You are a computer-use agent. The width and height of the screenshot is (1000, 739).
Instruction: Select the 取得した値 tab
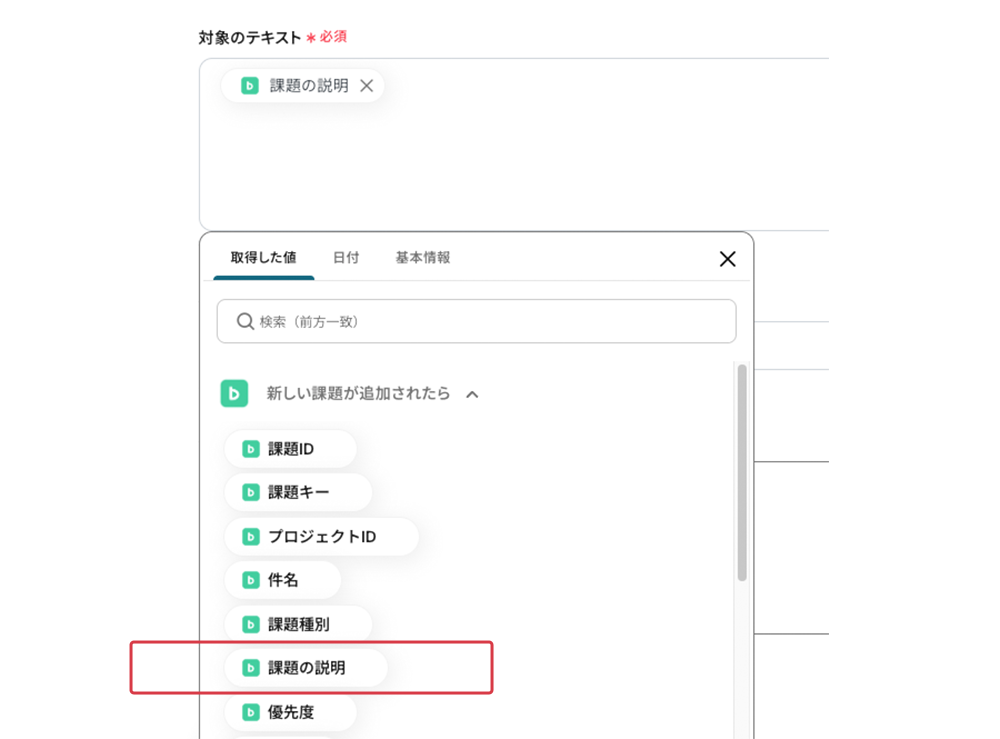point(263,258)
